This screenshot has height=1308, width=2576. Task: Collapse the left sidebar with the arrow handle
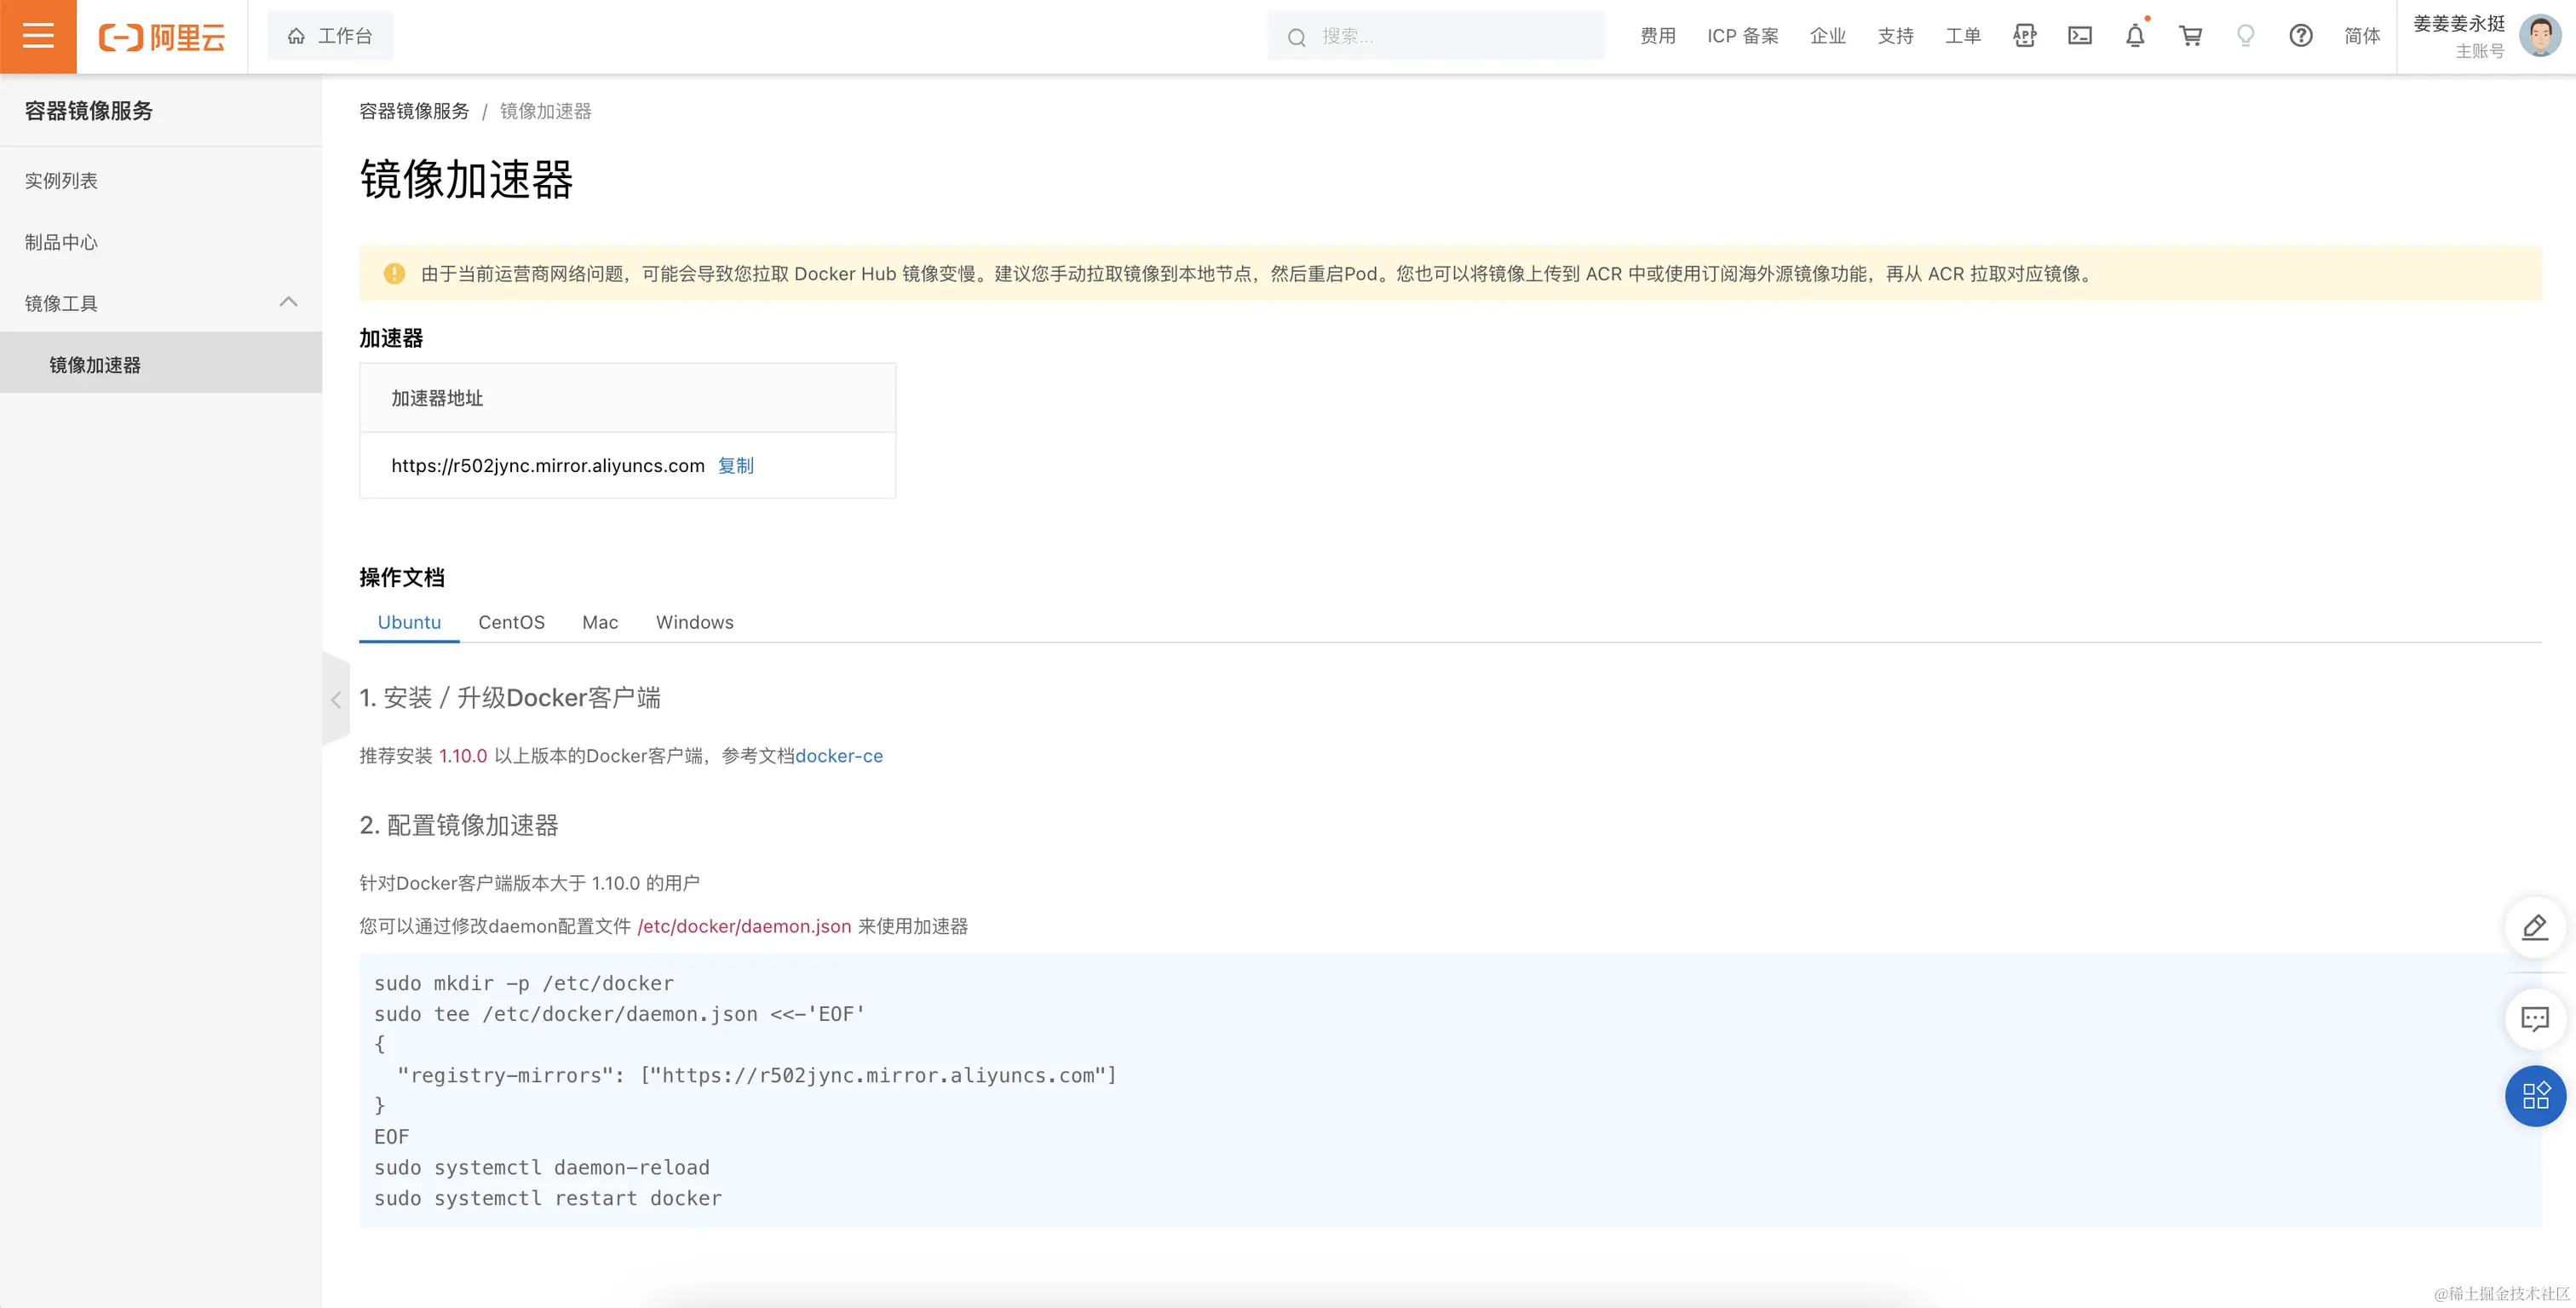tap(336, 699)
